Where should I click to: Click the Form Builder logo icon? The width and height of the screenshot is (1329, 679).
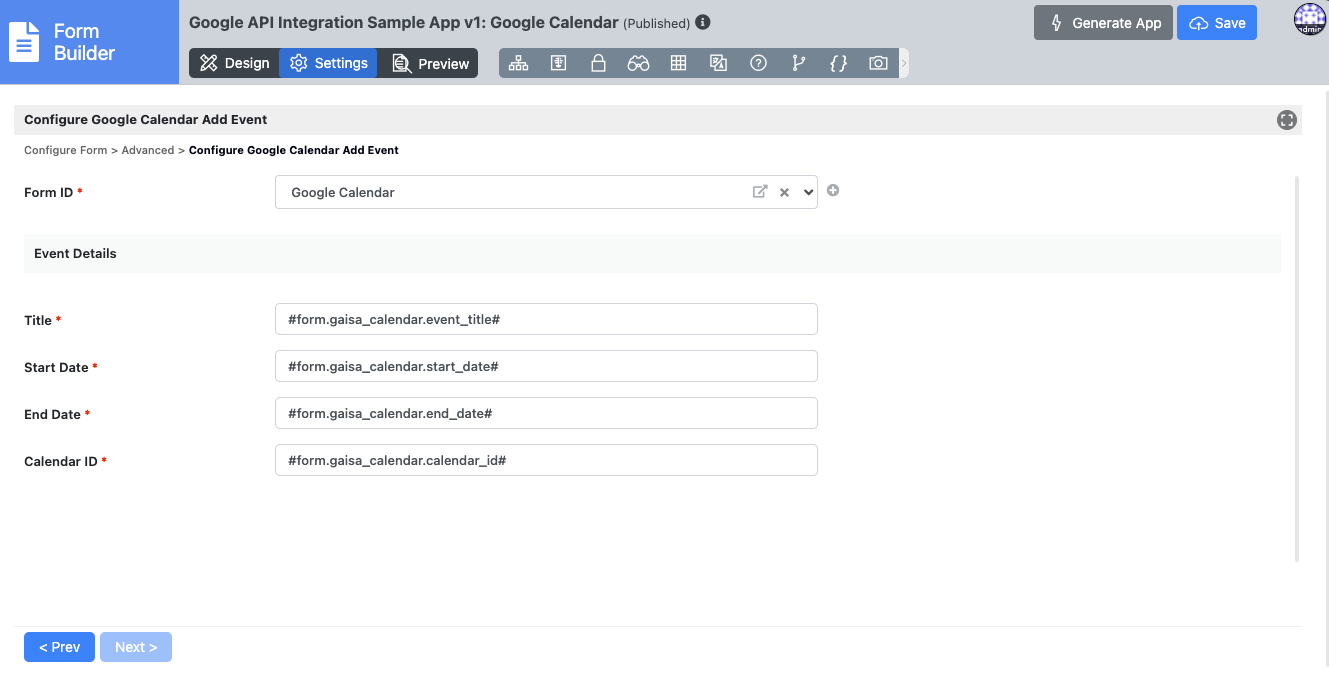point(25,42)
